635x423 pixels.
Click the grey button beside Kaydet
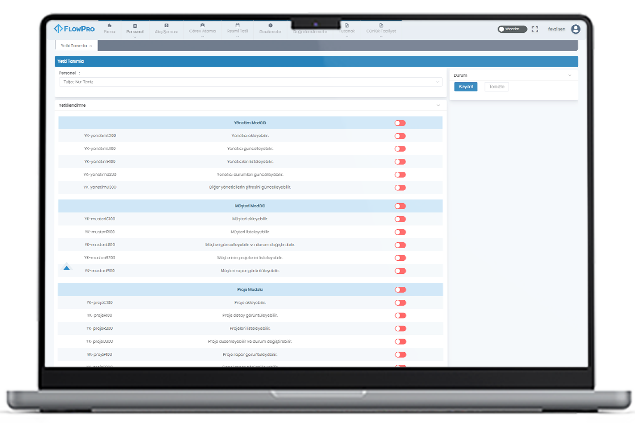496,87
